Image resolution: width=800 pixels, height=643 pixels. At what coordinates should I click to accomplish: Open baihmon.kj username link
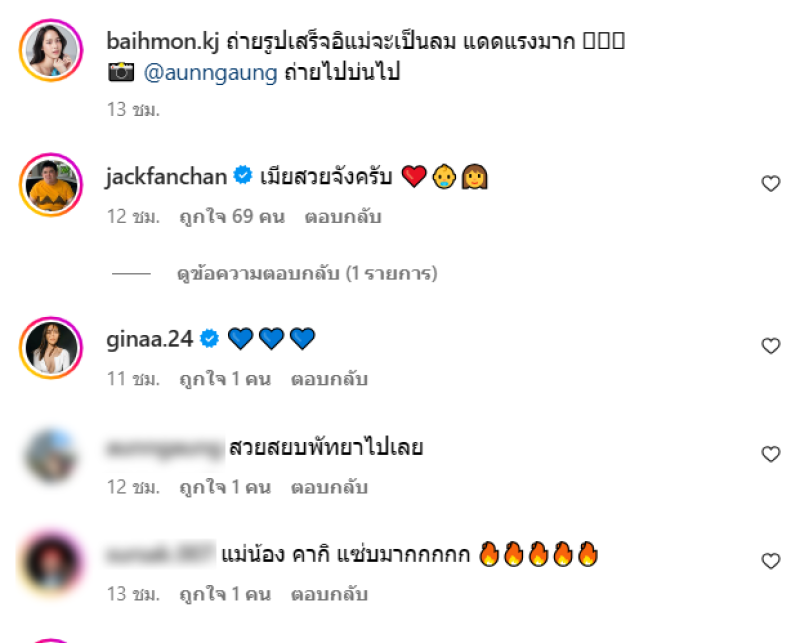pos(163,41)
